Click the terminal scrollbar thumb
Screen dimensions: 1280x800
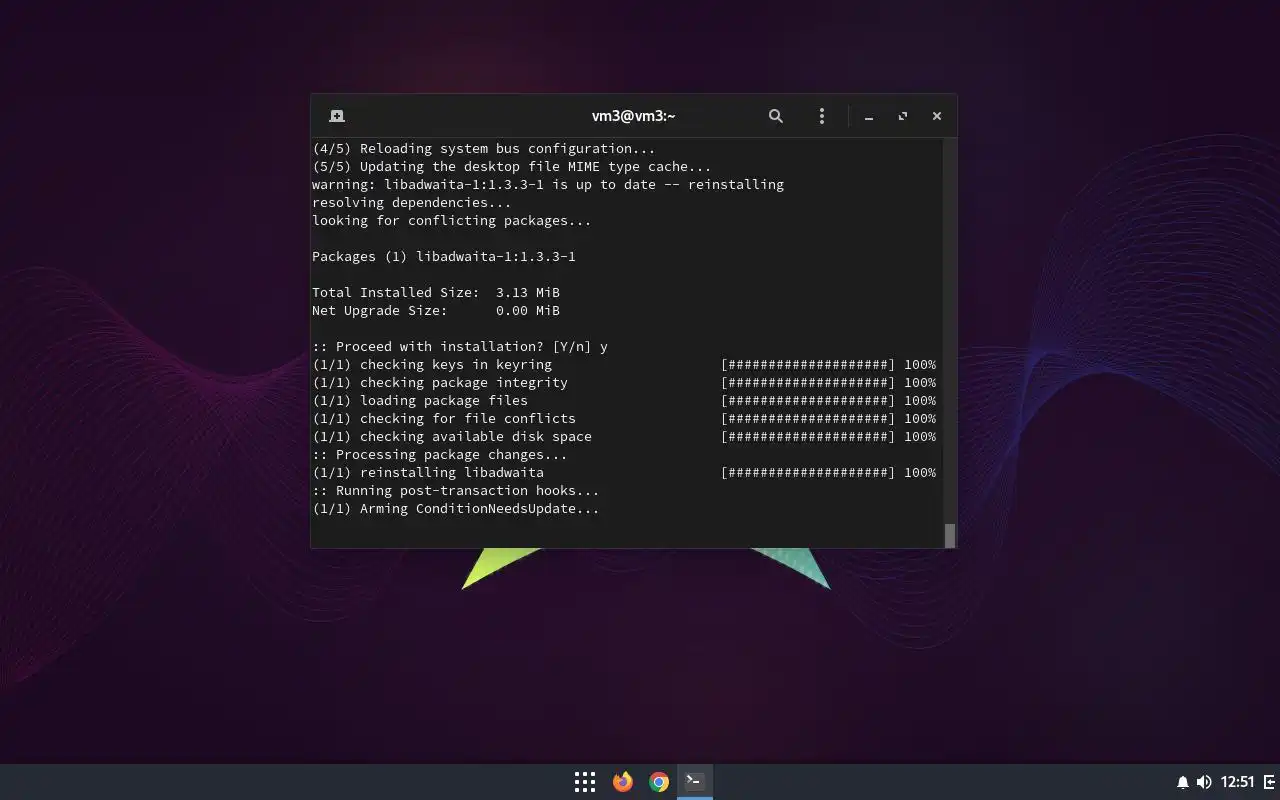click(x=950, y=535)
